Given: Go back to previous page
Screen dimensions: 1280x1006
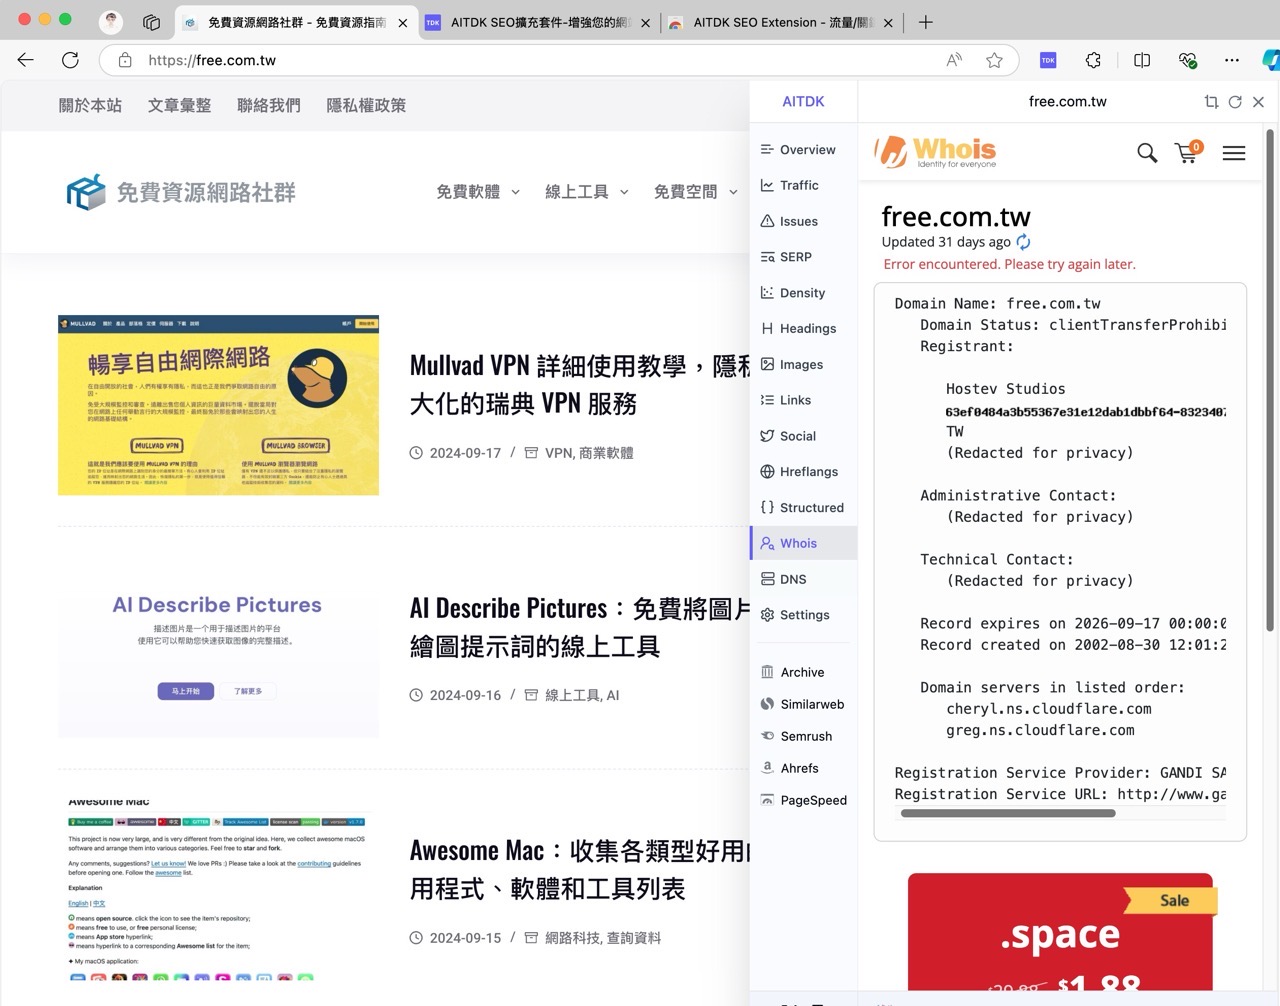Looking at the screenshot, I should pyautogui.click(x=26, y=60).
